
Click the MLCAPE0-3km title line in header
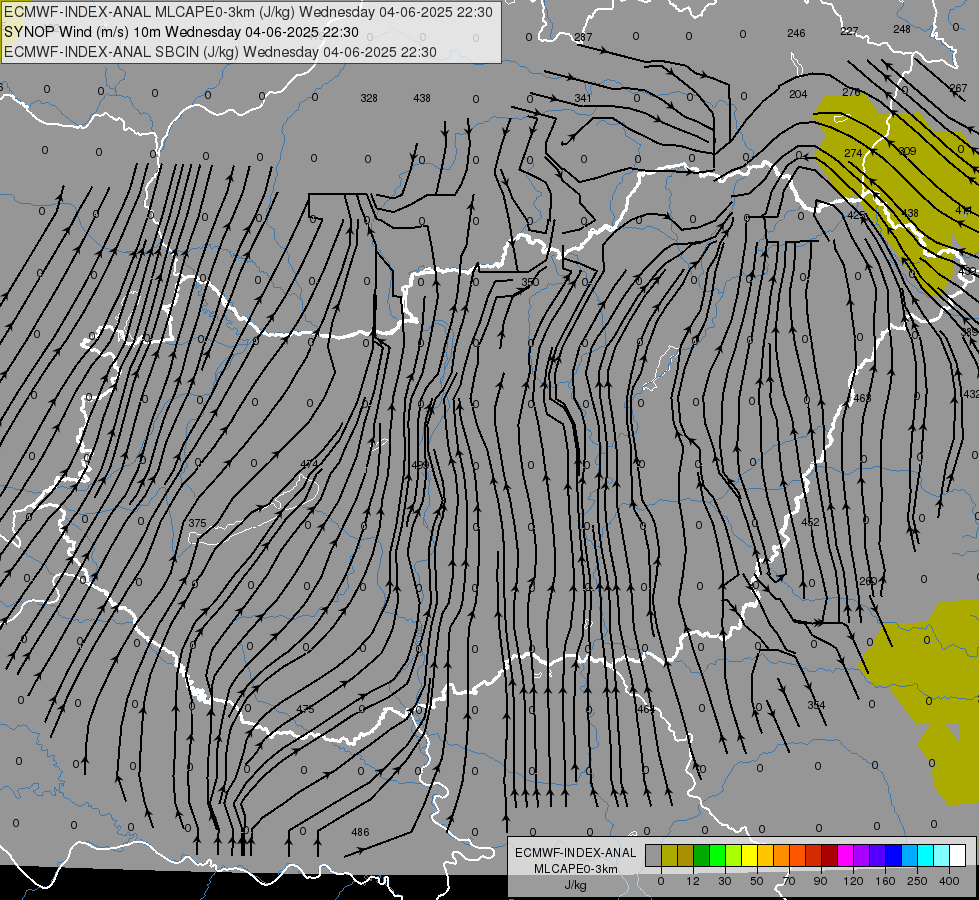(248, 12)
